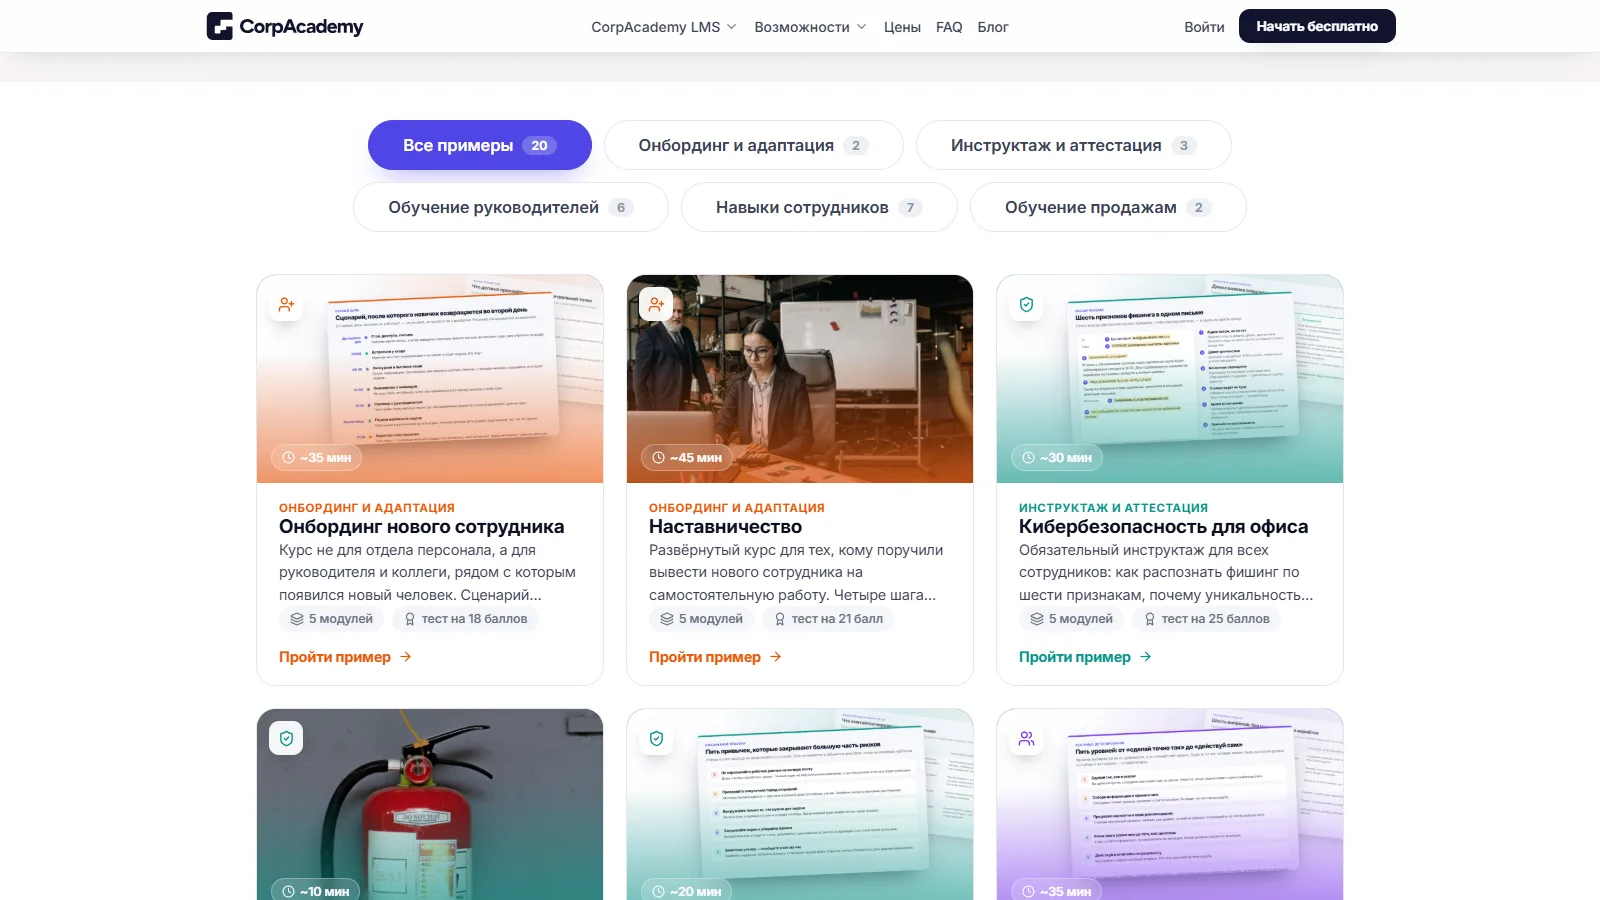The image size is (1600, 900).
Task: Filter by Инструктаж и аттестация
Action: coord(1074,145)
